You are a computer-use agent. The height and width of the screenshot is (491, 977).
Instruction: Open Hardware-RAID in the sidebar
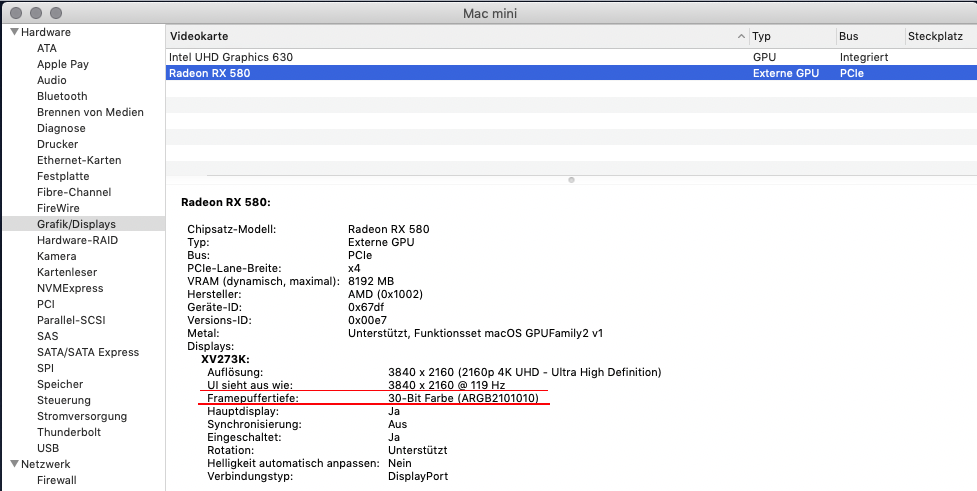coord(77,240)
